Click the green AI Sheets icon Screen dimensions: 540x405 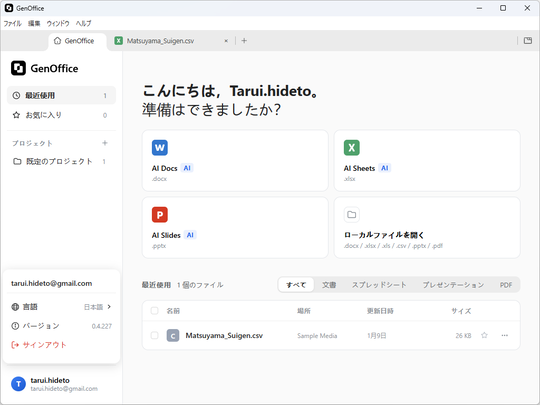point(352,148)
